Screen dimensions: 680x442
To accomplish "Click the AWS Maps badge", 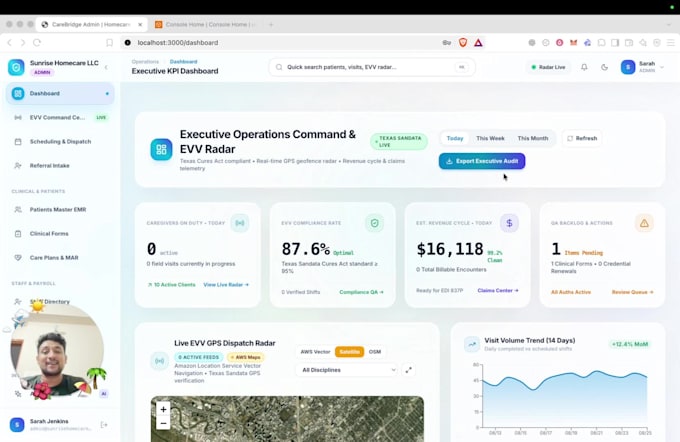I will click(245, 357).
